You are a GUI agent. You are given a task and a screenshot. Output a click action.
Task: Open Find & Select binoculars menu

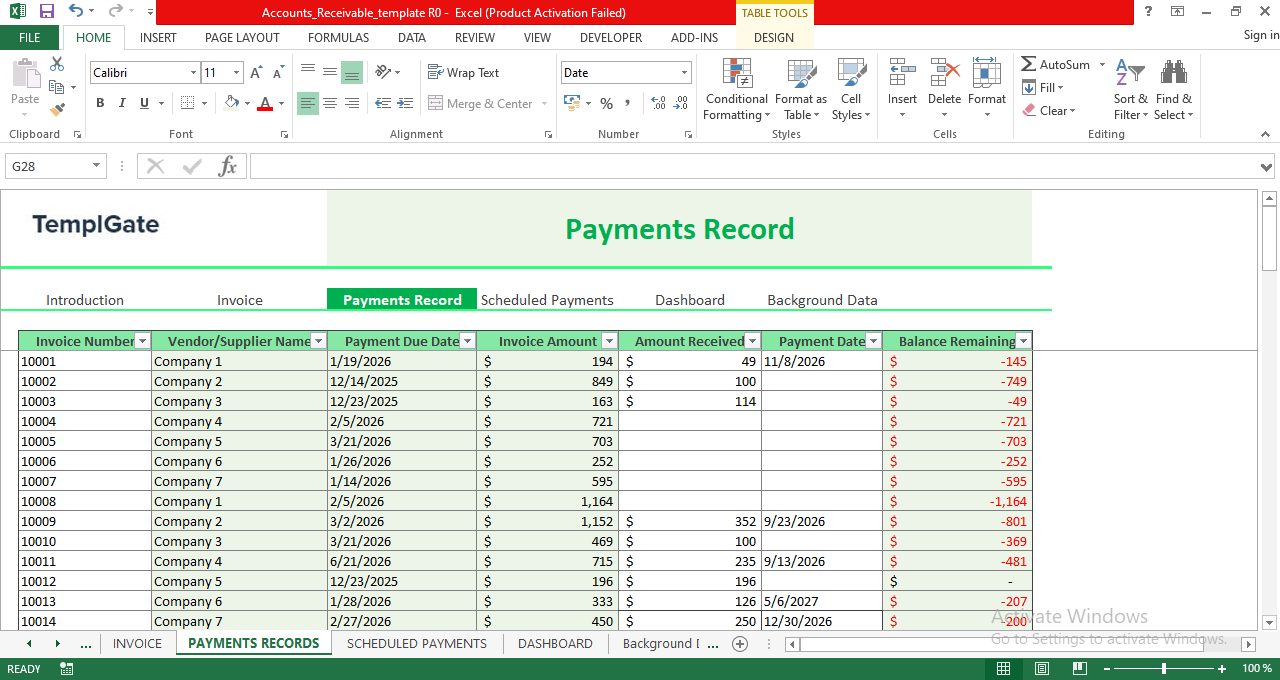[1173, 90]
